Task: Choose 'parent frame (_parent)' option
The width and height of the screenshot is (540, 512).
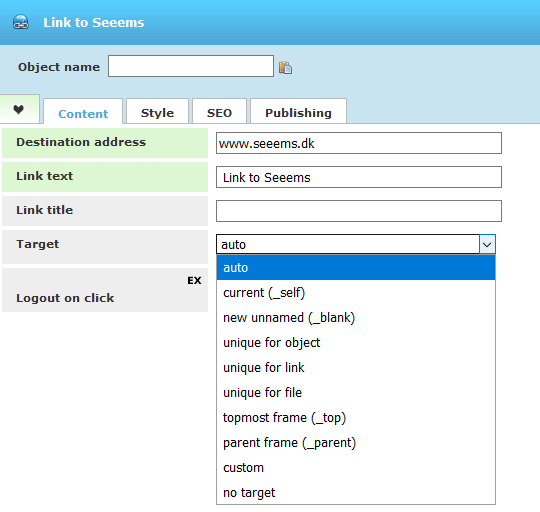Action: point(356,442)
